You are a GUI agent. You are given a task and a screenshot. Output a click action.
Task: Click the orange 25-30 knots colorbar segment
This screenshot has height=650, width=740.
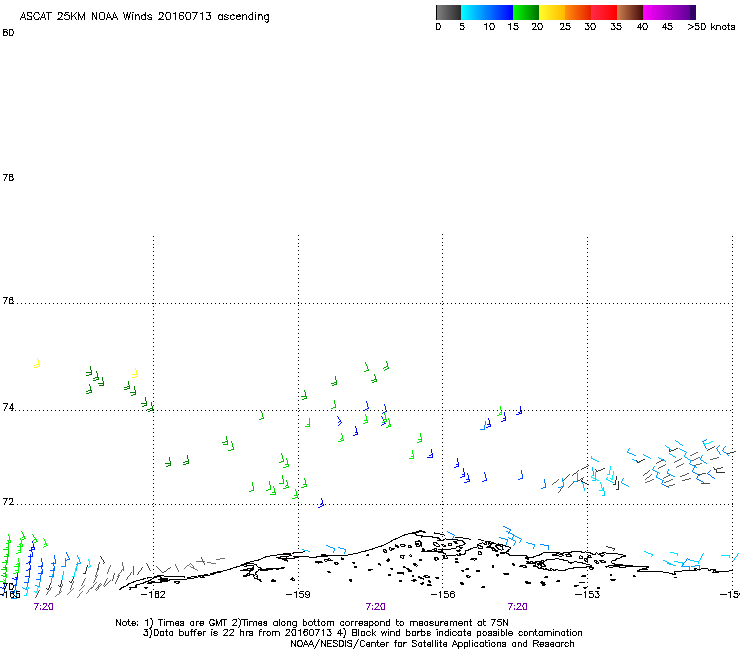coord(578,12)
